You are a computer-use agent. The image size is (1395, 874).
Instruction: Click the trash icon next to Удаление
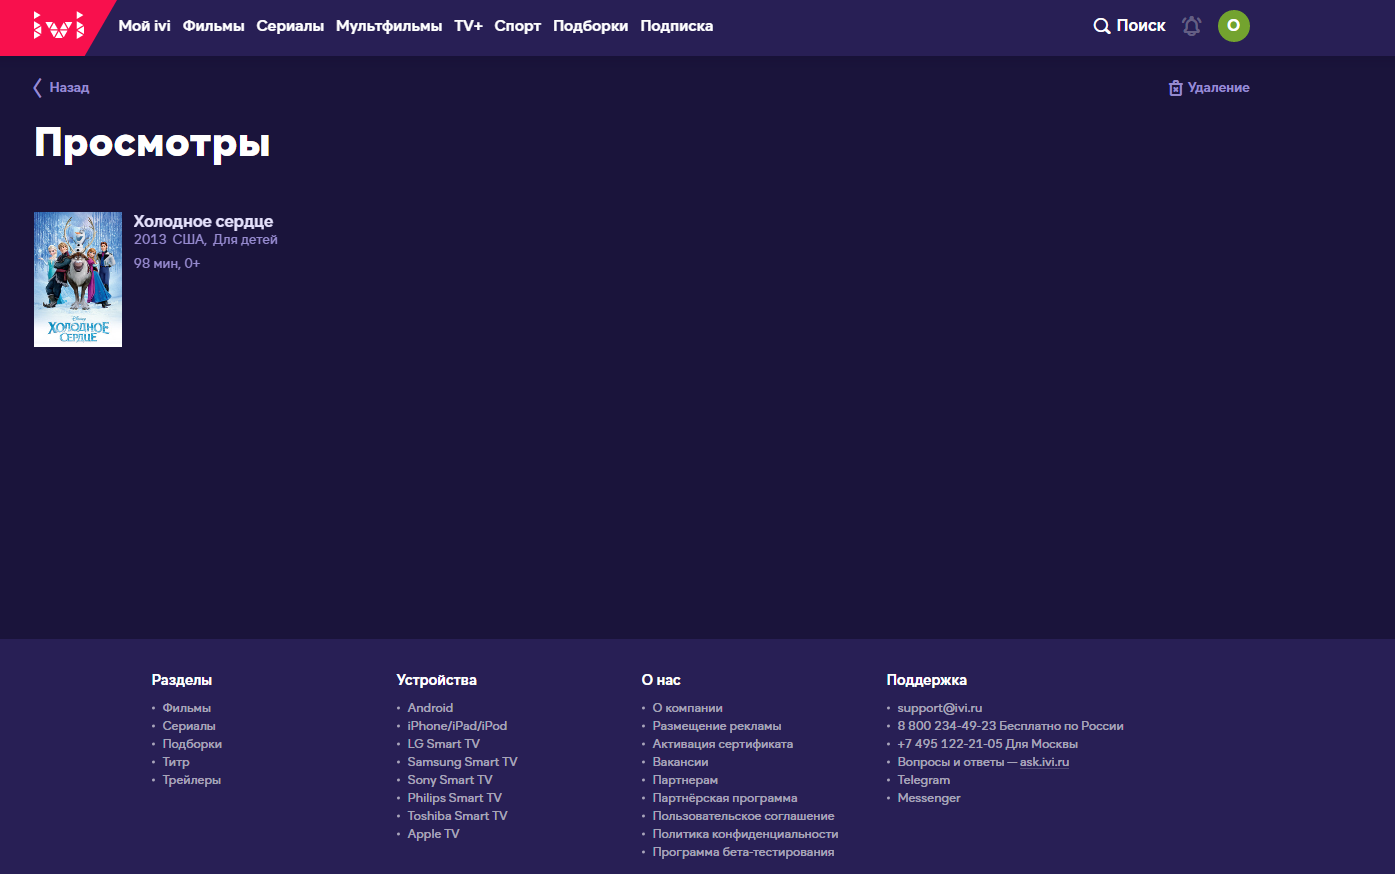tap(1176, 88)
